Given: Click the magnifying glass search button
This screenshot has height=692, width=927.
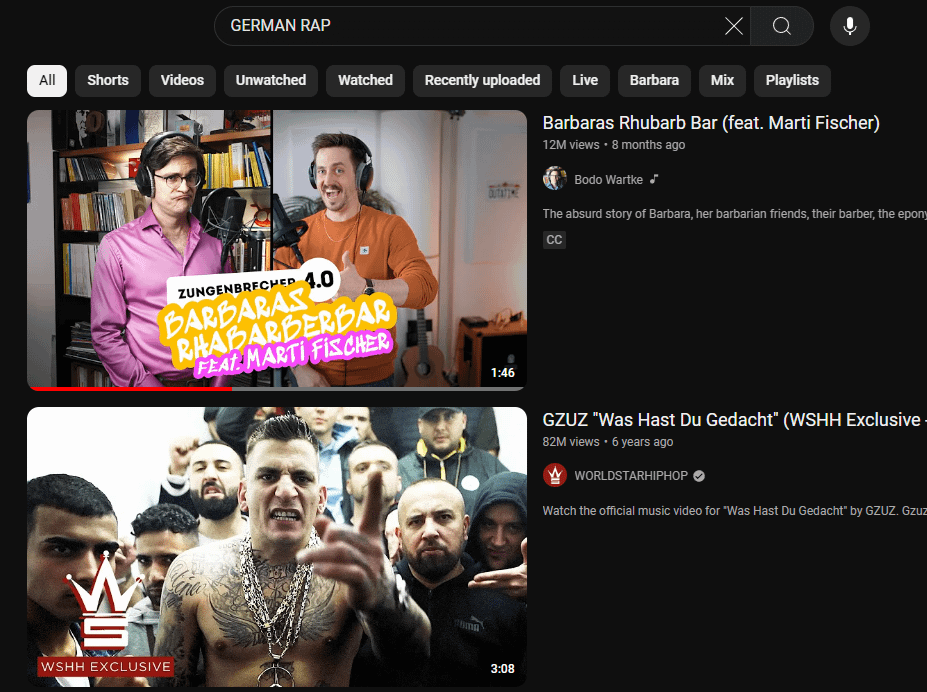Looking at the screenshot, I should tap(782, 26).
